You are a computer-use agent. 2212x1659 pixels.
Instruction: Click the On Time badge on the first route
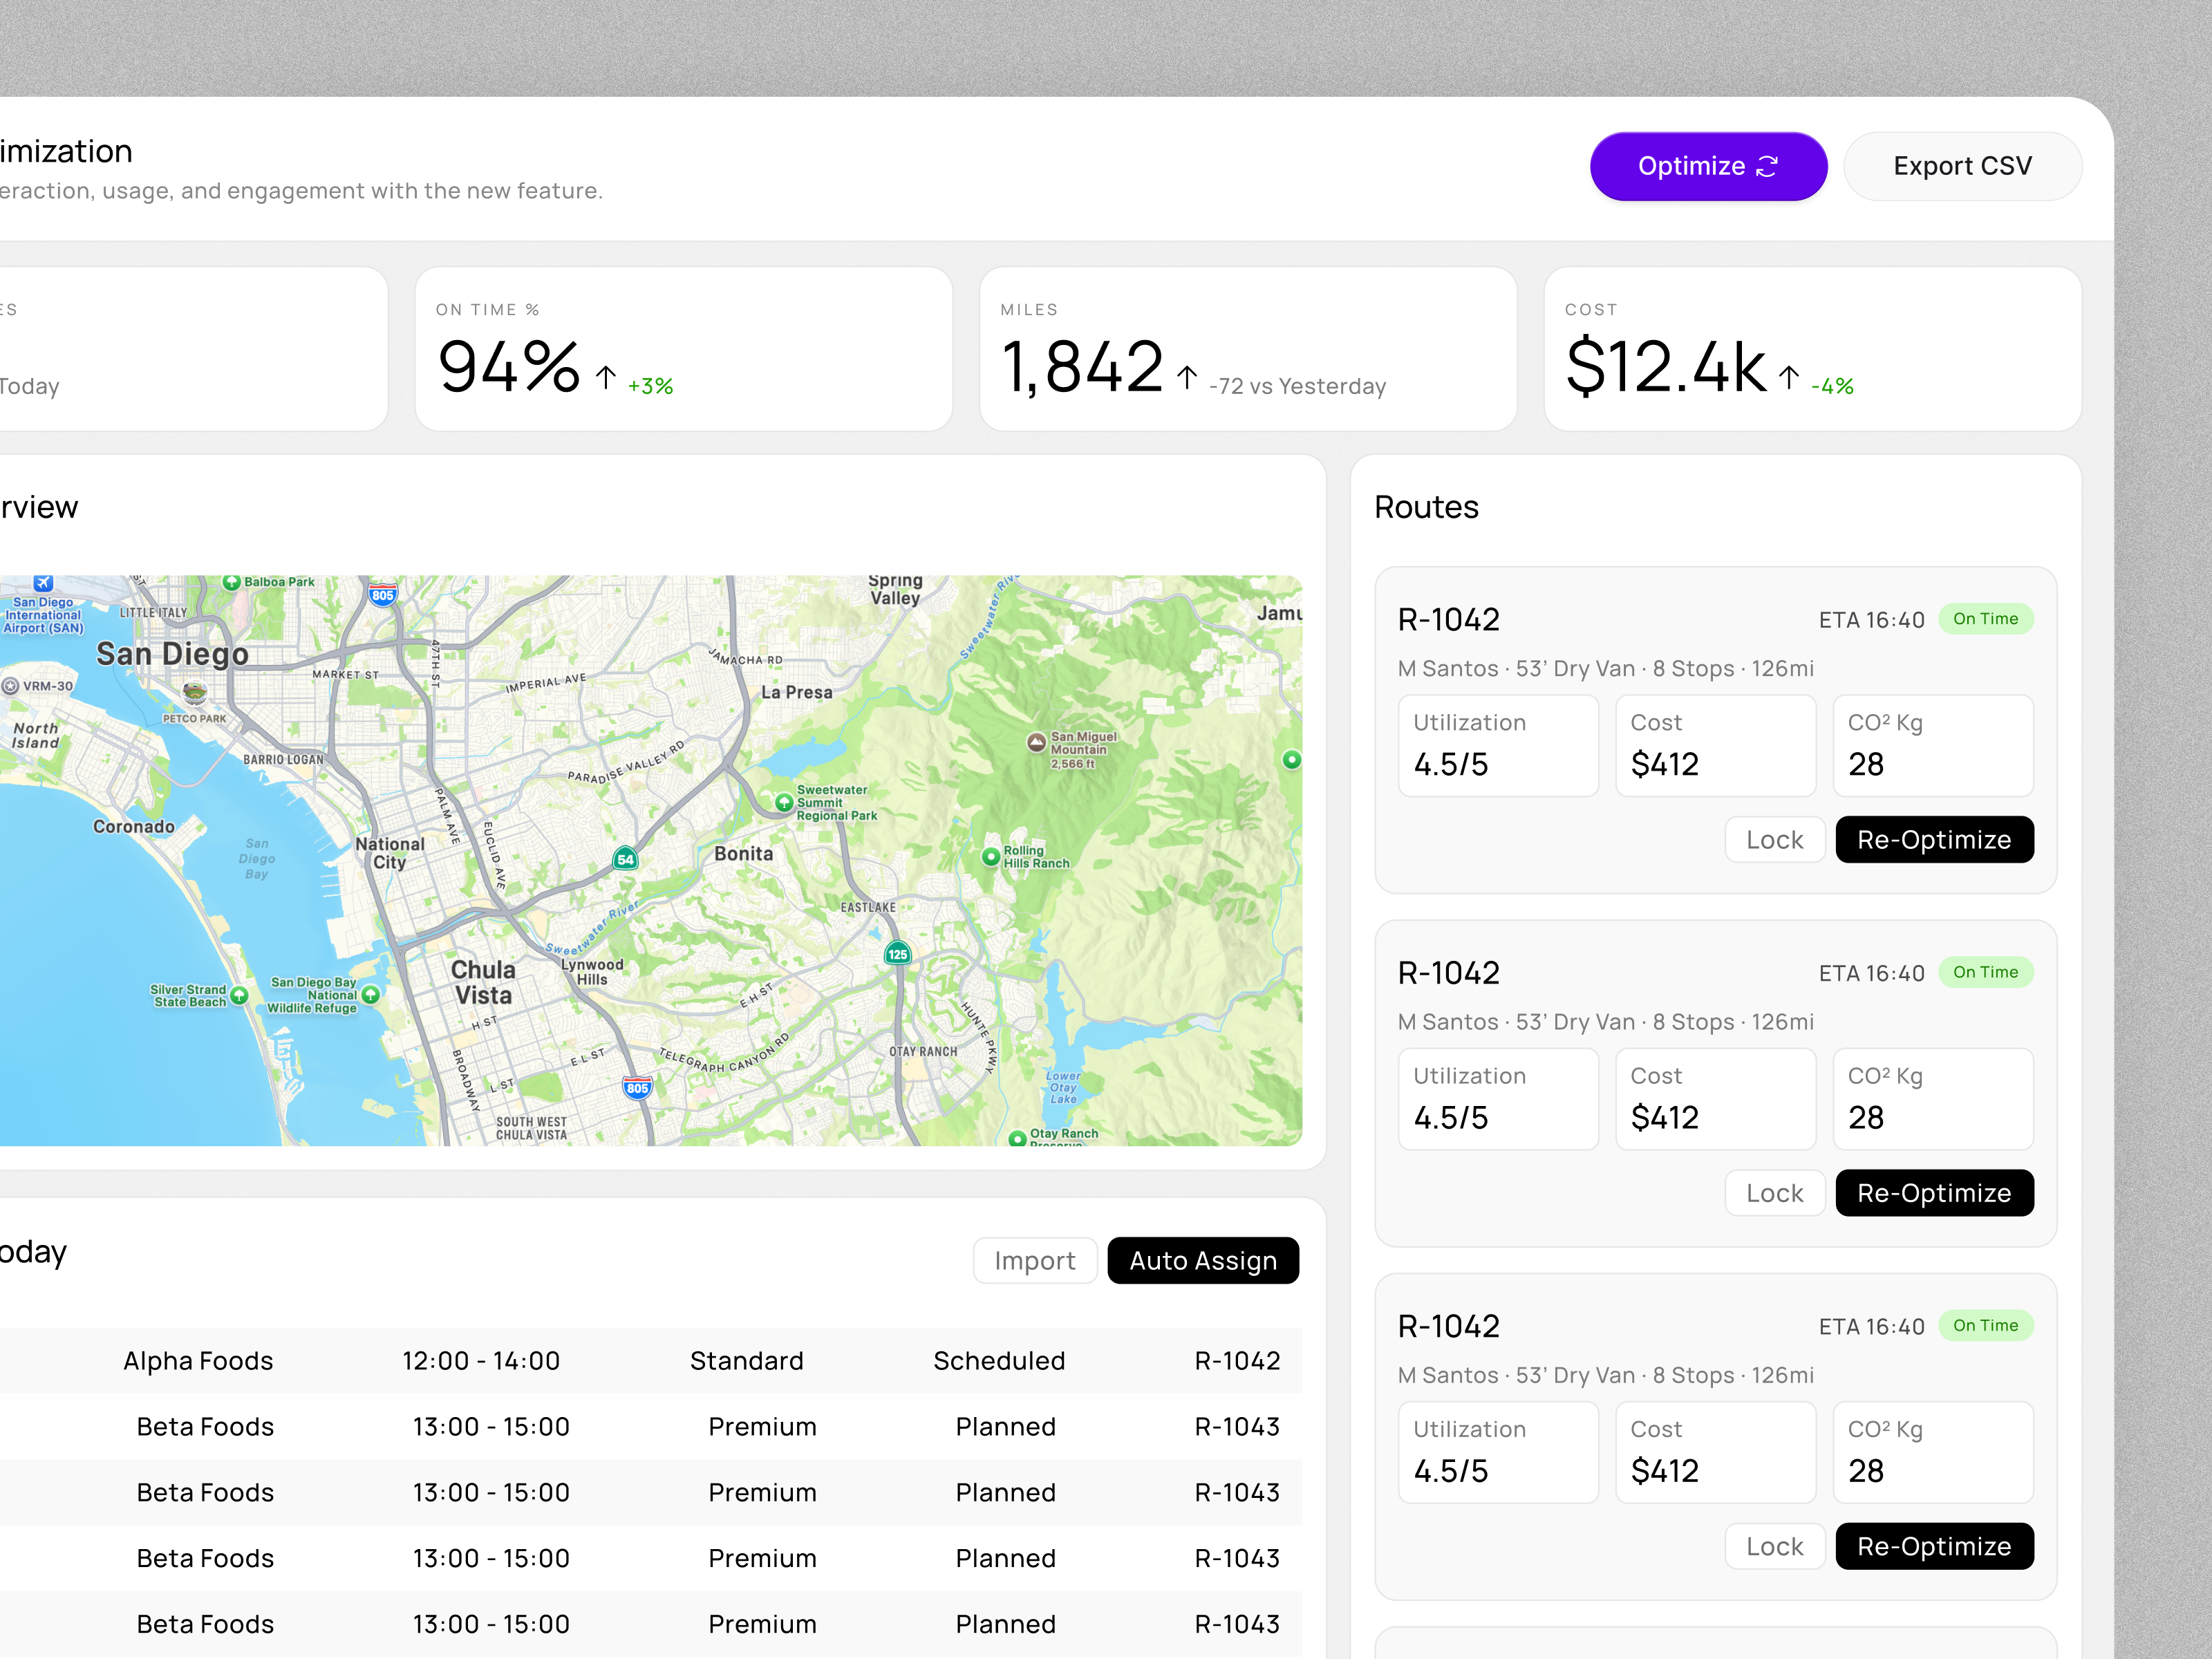[x=1986, y=618]
